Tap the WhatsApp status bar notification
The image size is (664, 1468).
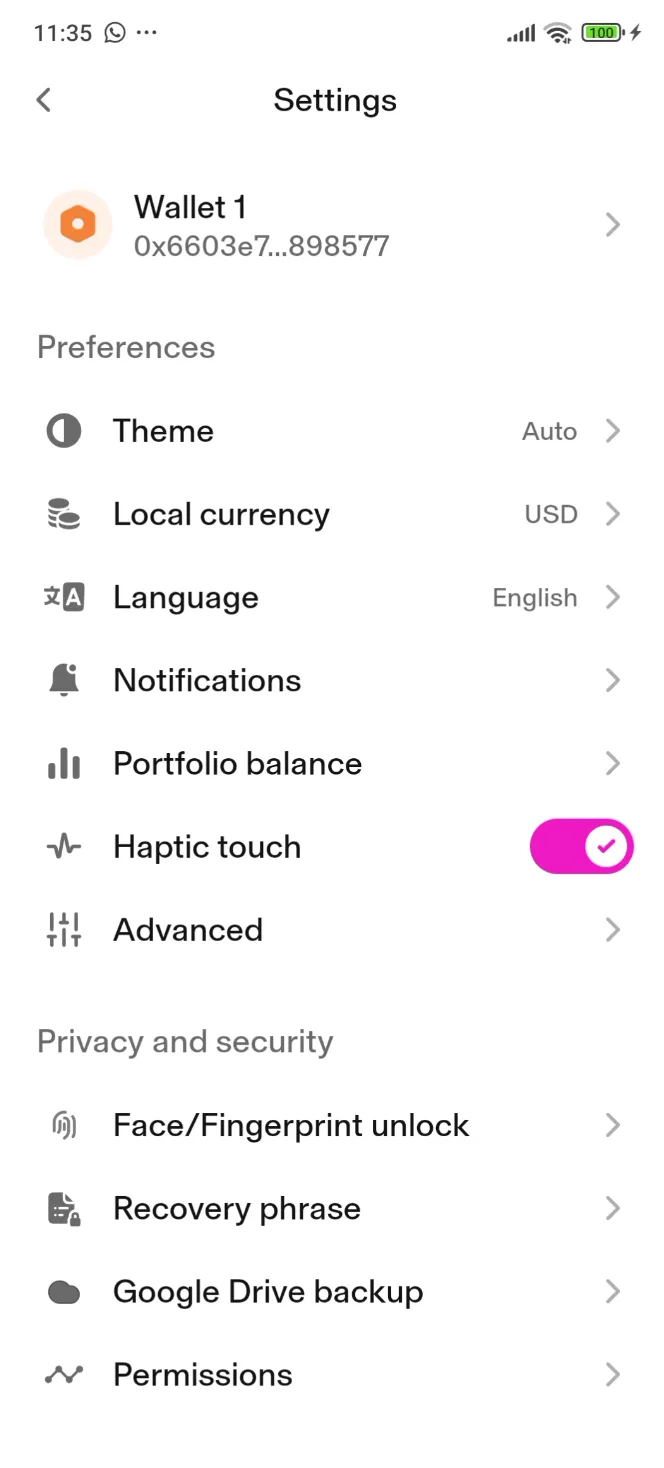[115, 33]
